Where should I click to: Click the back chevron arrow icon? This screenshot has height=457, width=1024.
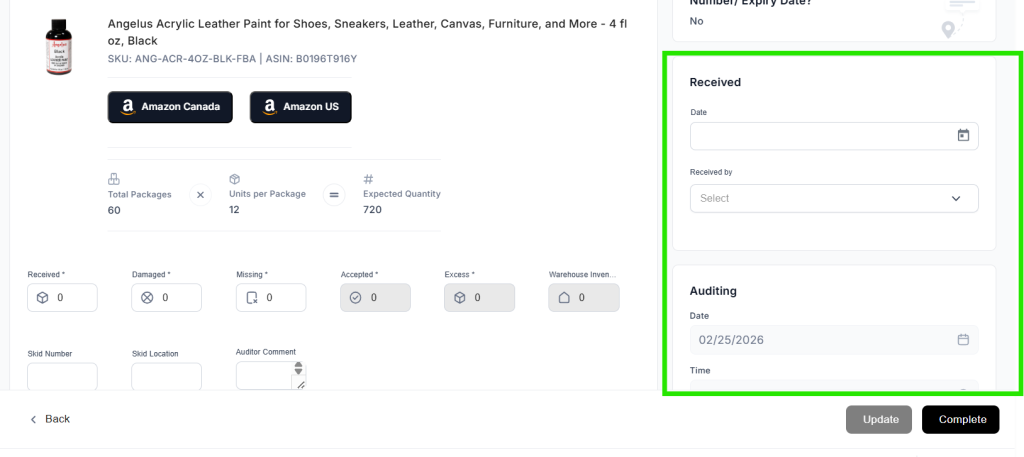33,419
